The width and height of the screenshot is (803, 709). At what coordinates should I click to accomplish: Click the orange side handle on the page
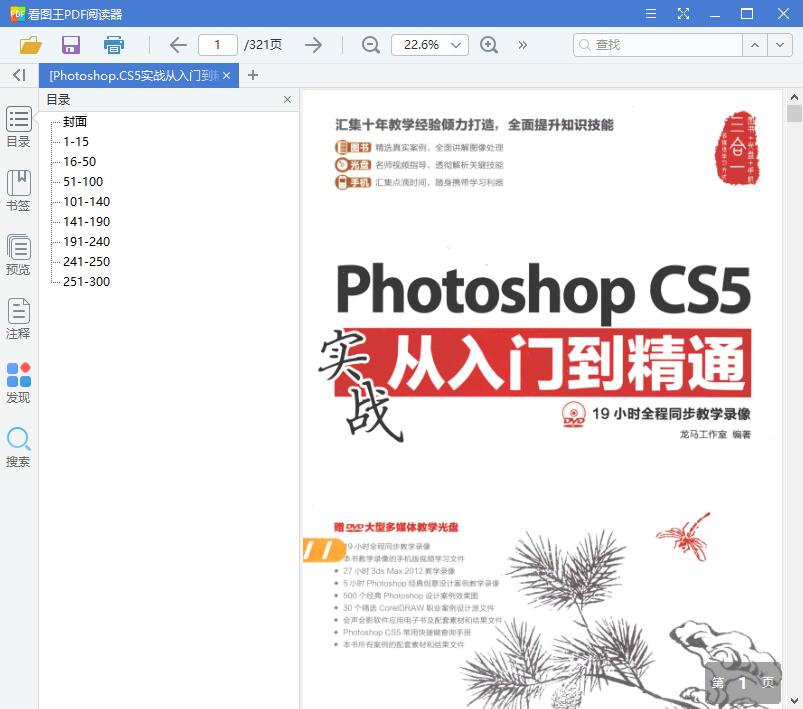coord(323,550)
